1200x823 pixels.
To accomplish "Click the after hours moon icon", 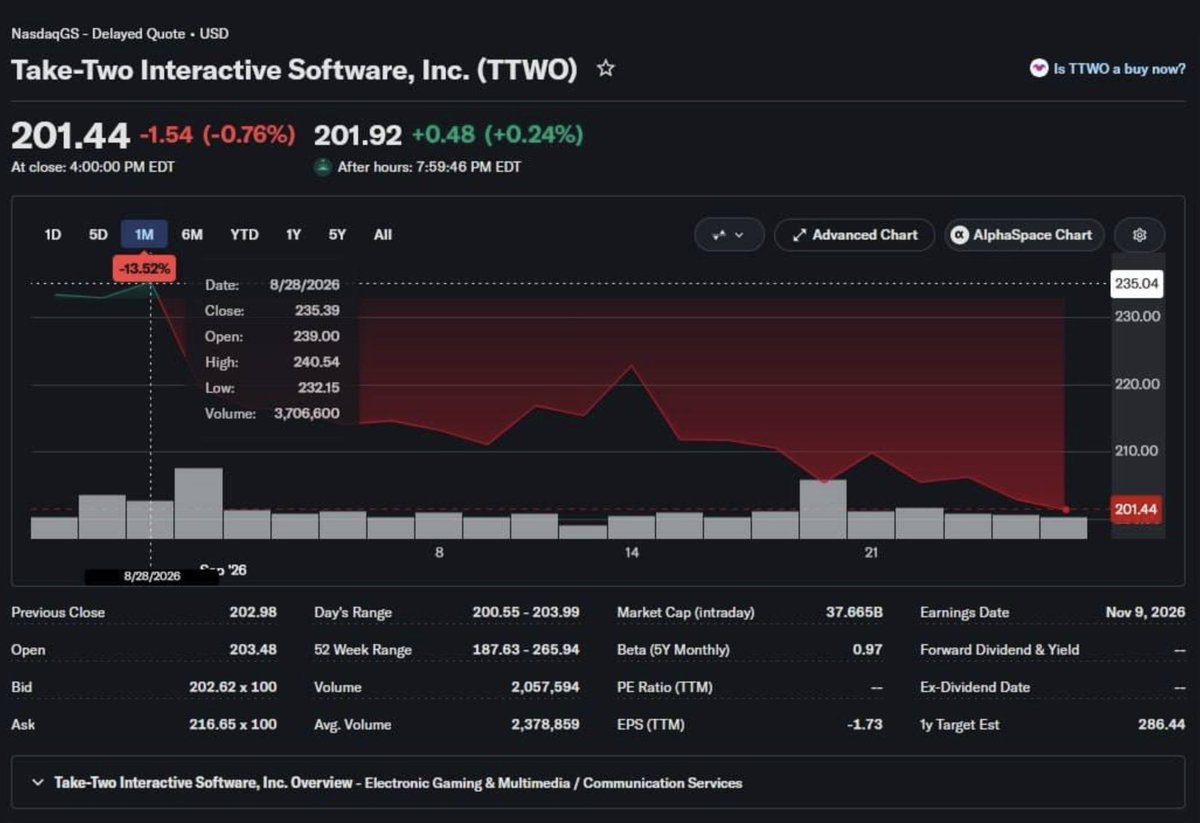I will 322,167.
